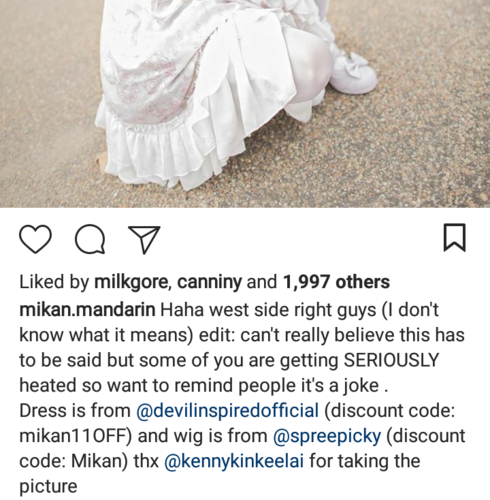Screen dimensions: 490x500
Task: View the 1,997 others who liked
Action: click(x=336, y=282)
